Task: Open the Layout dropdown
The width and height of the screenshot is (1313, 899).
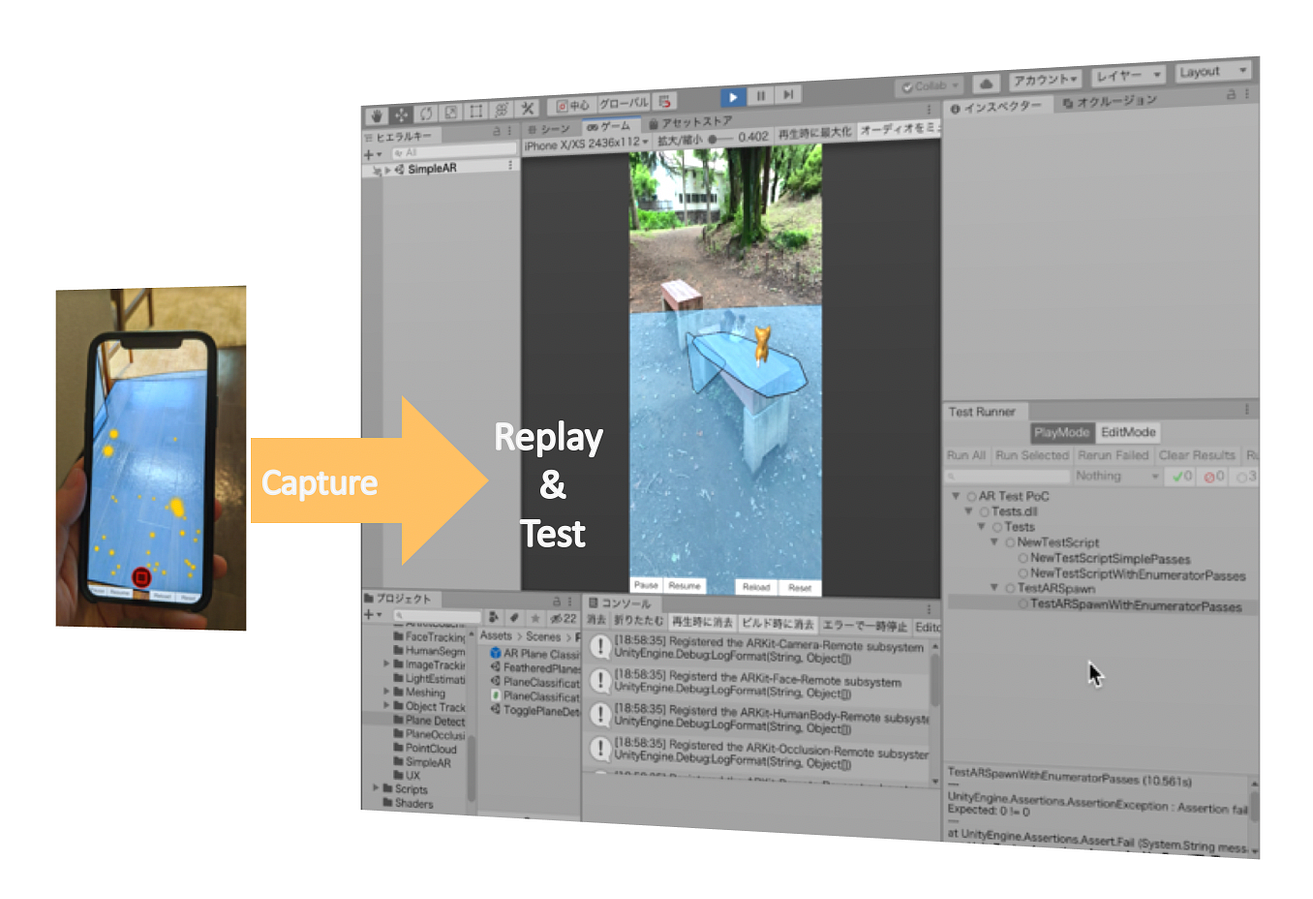Action: 1213,71
